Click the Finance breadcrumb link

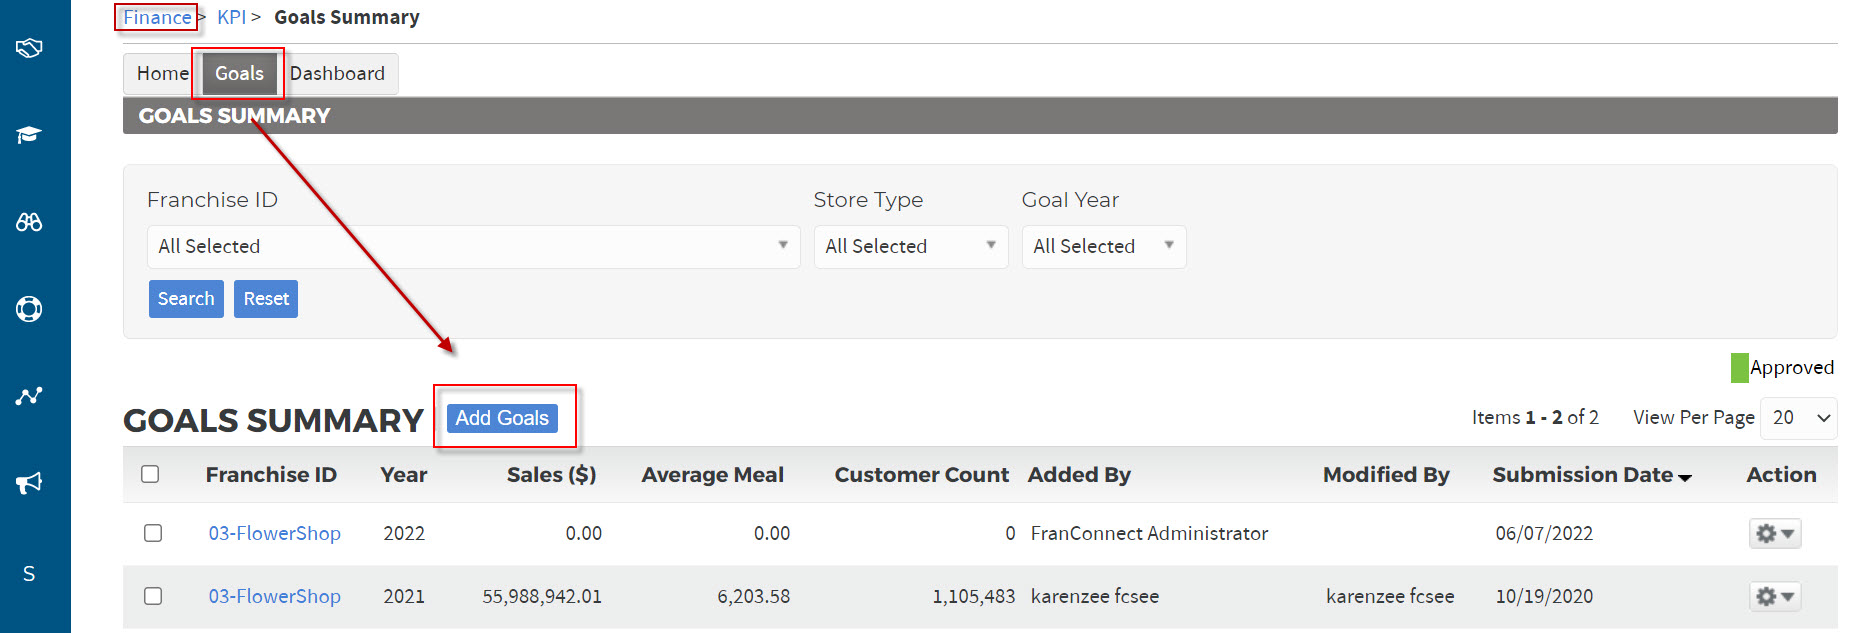coord(157,18)
